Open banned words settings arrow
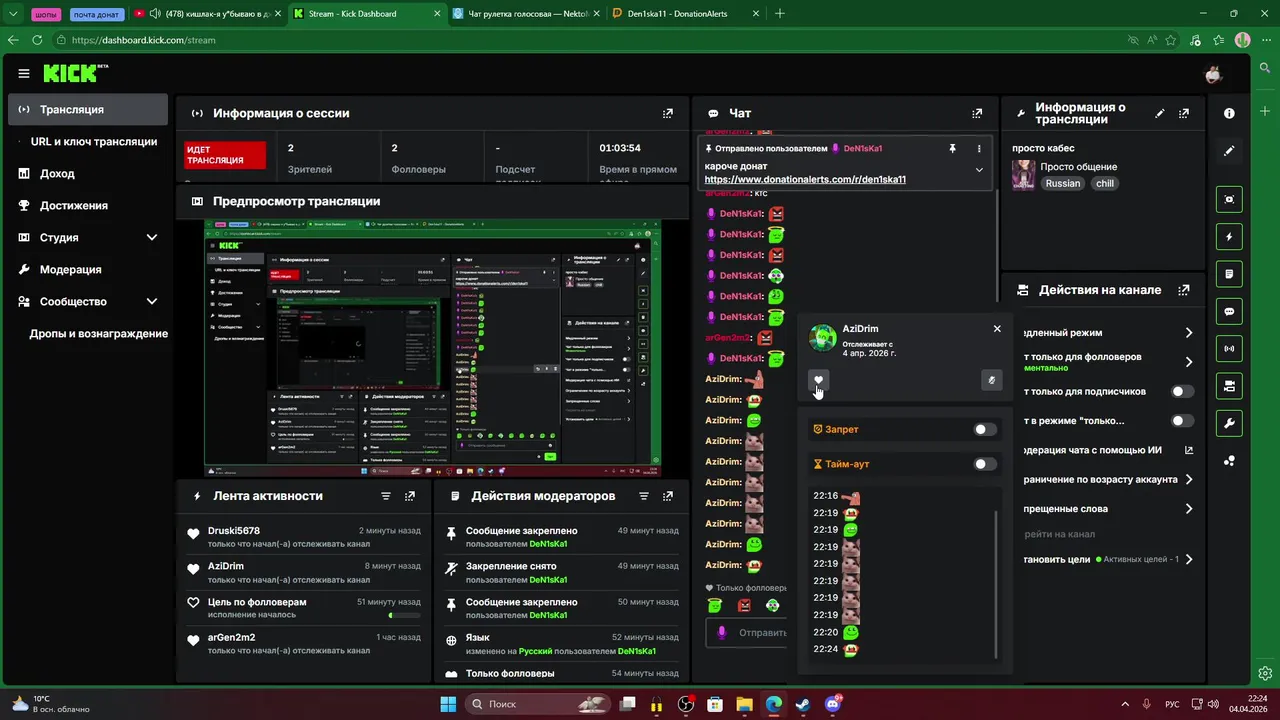1280x720 pixels. [x=1189, y=509]
